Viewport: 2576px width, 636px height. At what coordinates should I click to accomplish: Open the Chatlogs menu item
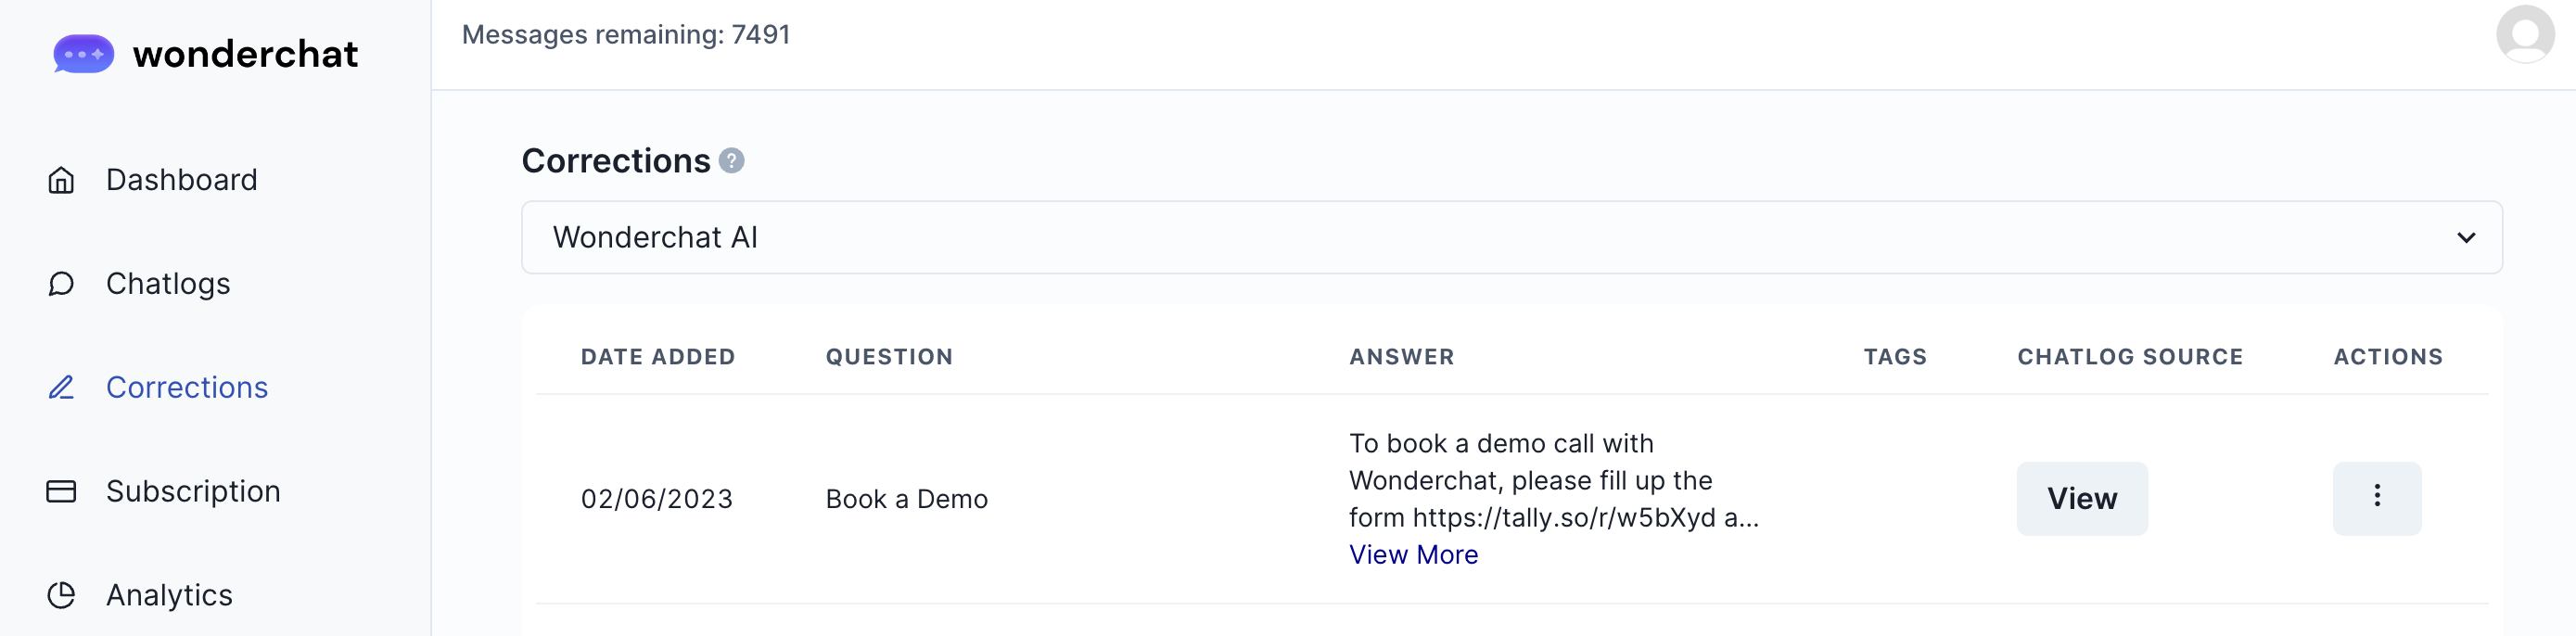pyautogui.click(x=168, y=284)
